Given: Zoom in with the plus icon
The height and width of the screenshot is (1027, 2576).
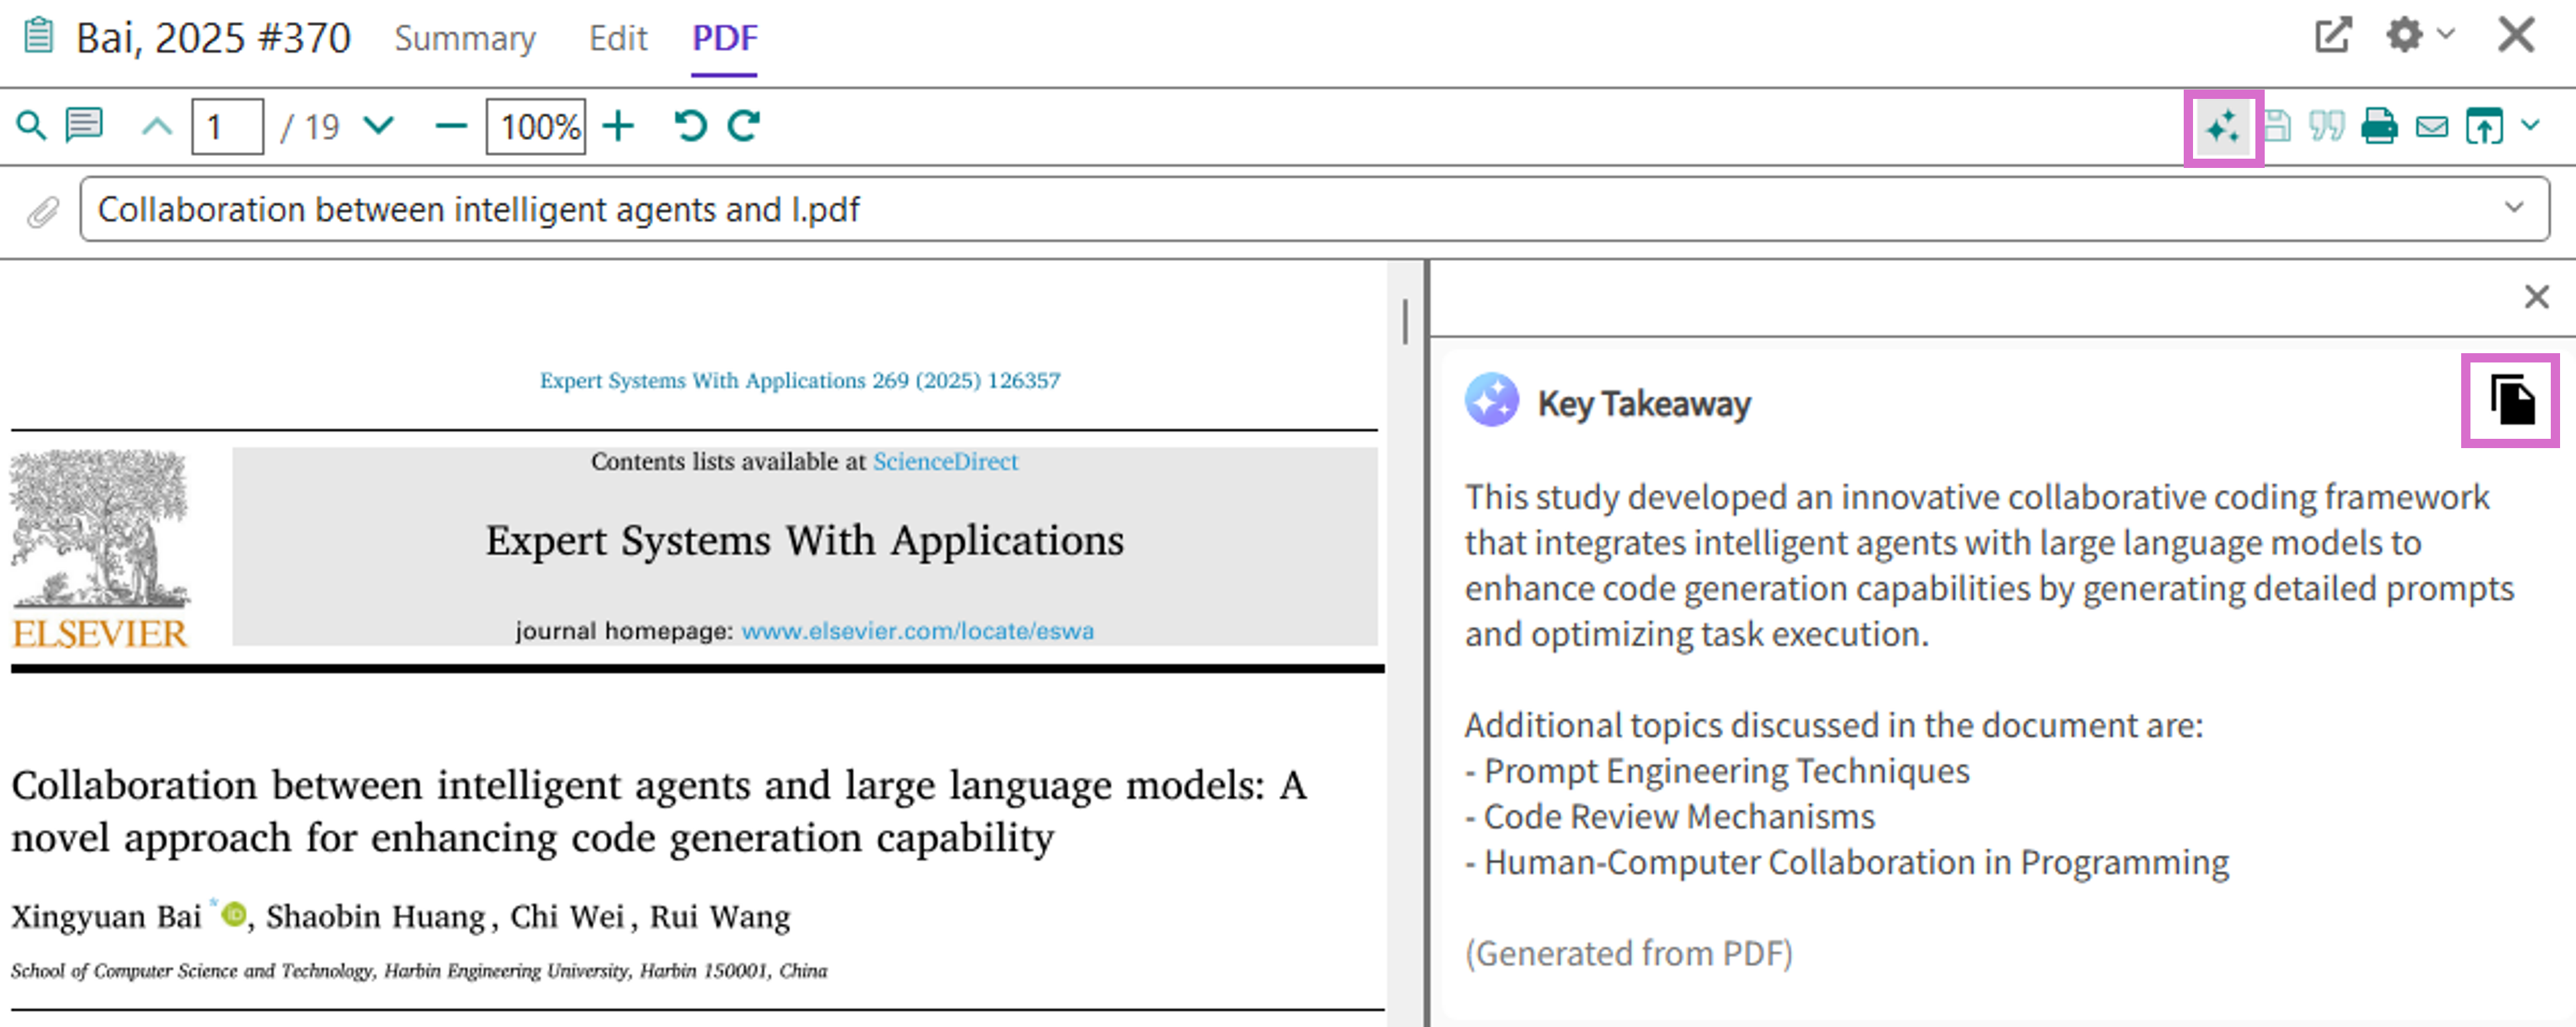Looking at the screenshot, I should (619, 127).
